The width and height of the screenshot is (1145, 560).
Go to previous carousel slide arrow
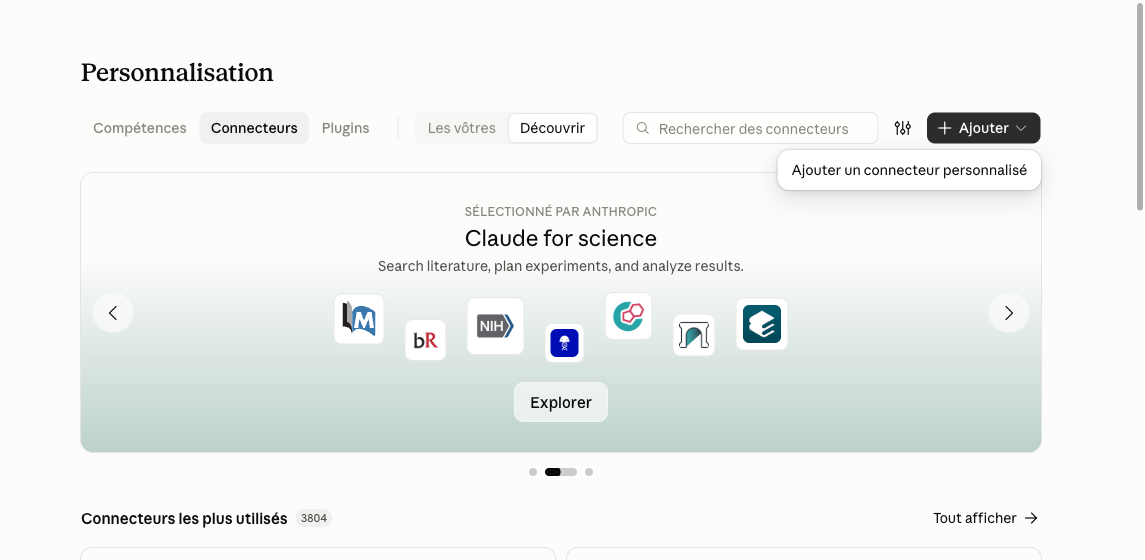(x=113, y=312)
